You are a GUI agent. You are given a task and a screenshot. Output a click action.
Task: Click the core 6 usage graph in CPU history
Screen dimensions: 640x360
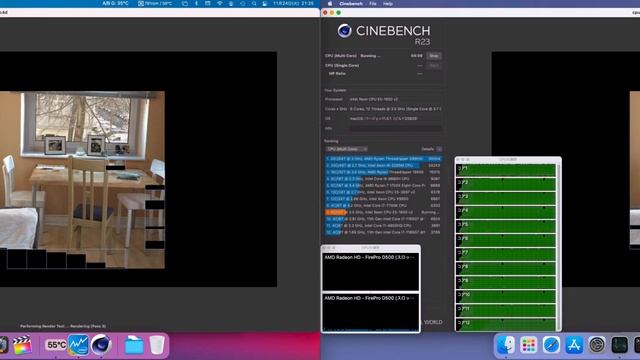[506, 240]
